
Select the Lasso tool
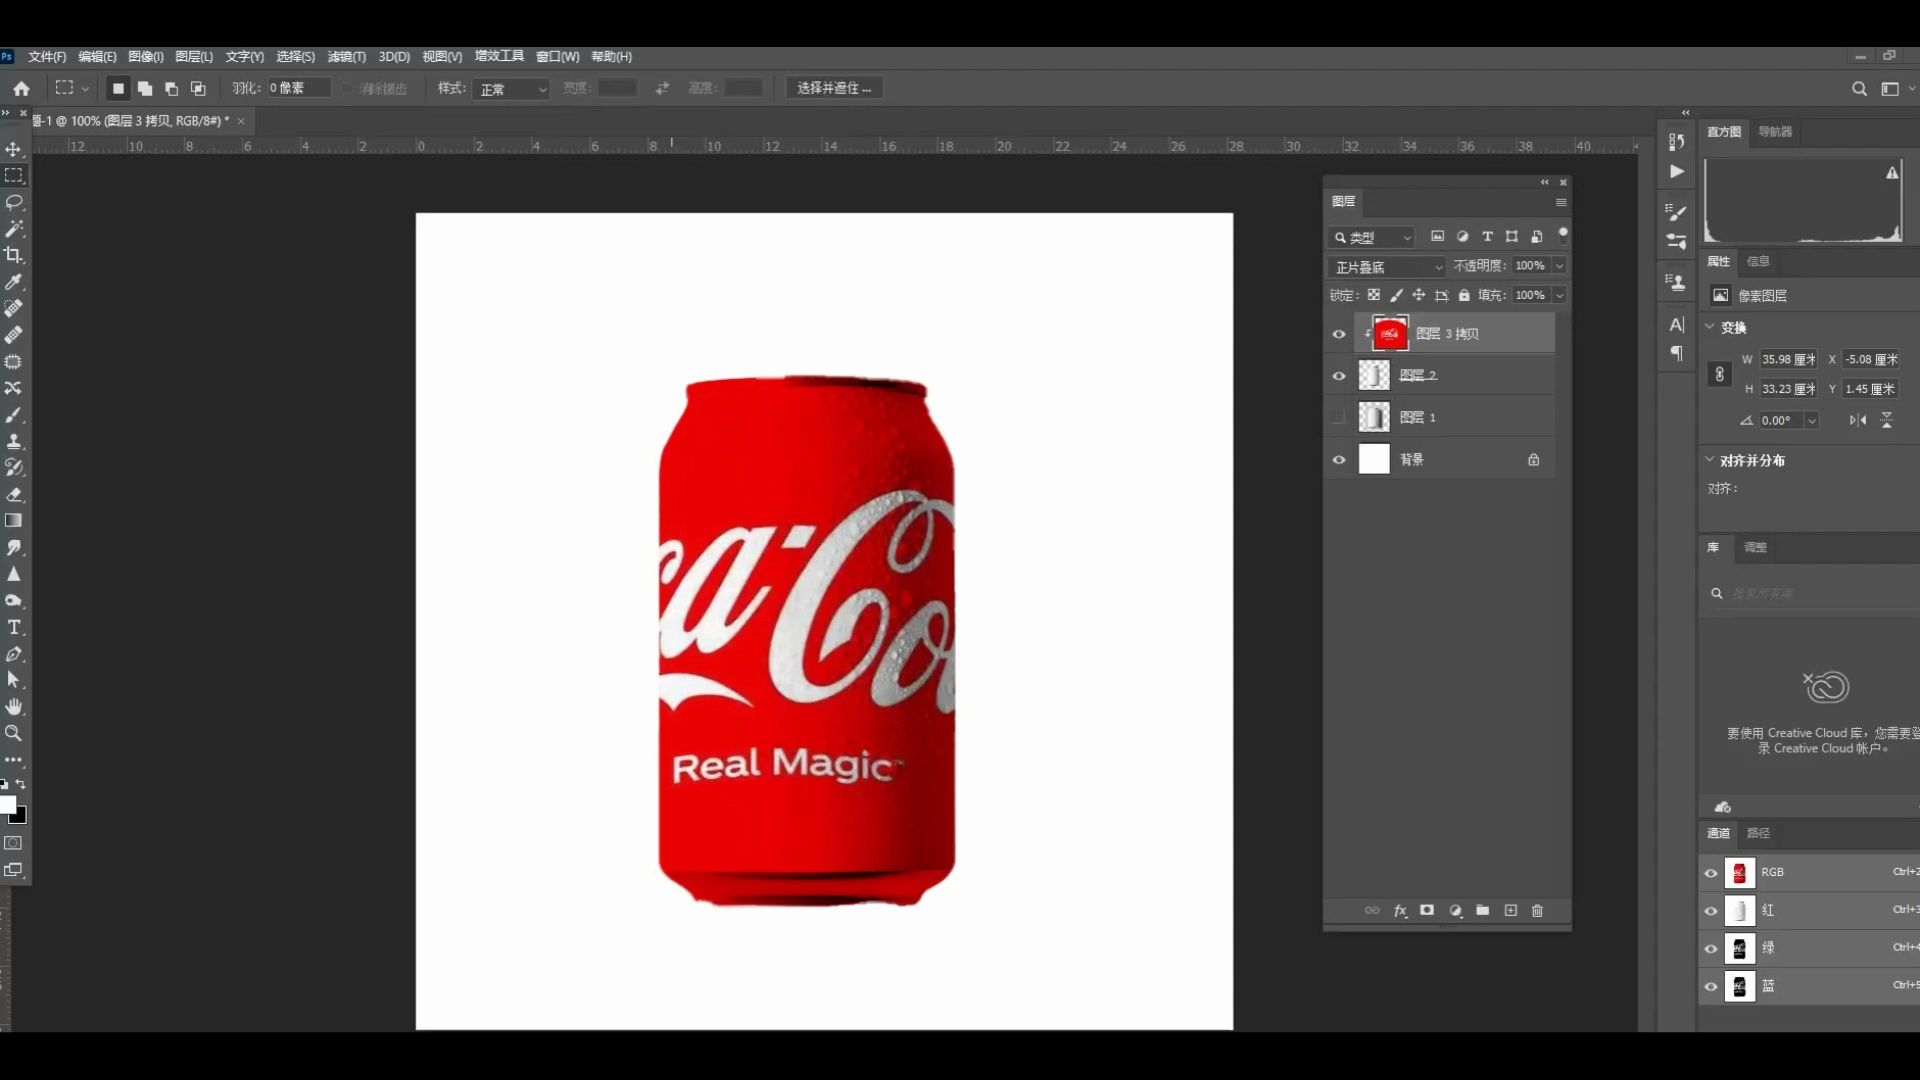pos(14,202)
